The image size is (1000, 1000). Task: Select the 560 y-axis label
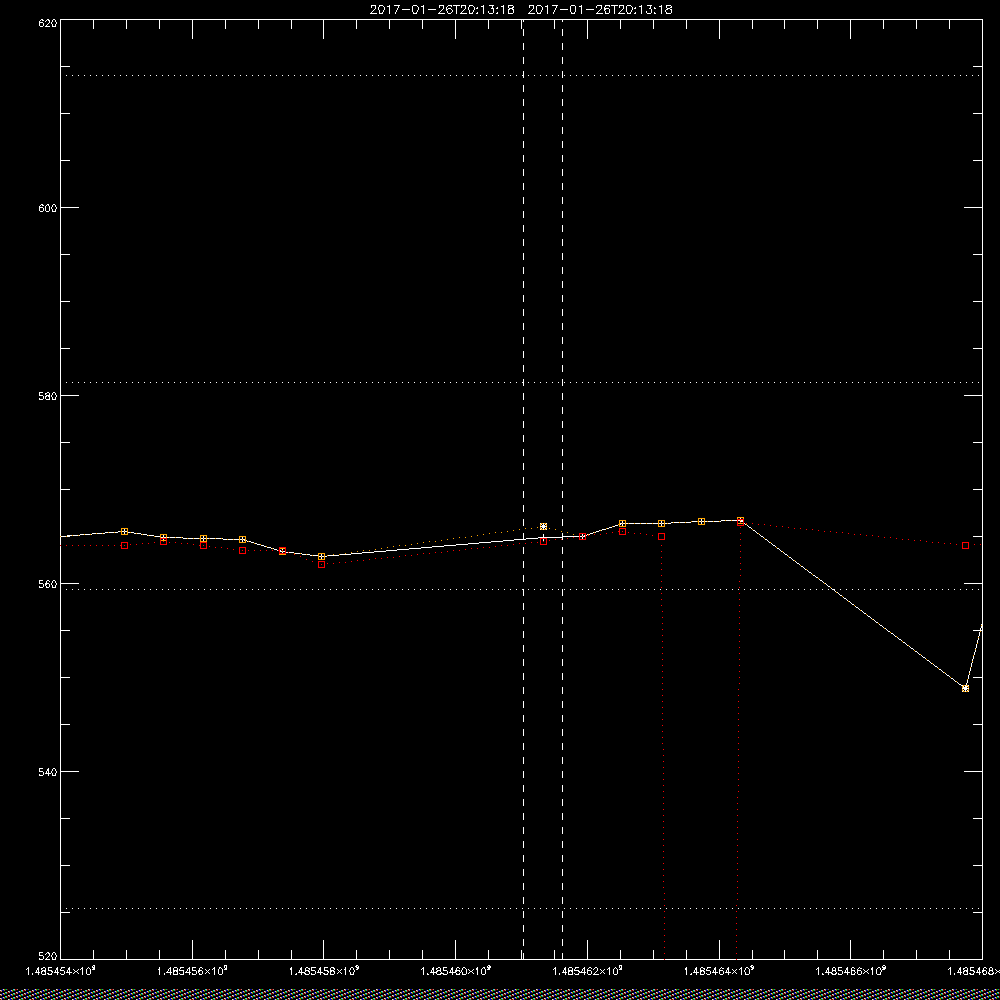pos(48,584)
